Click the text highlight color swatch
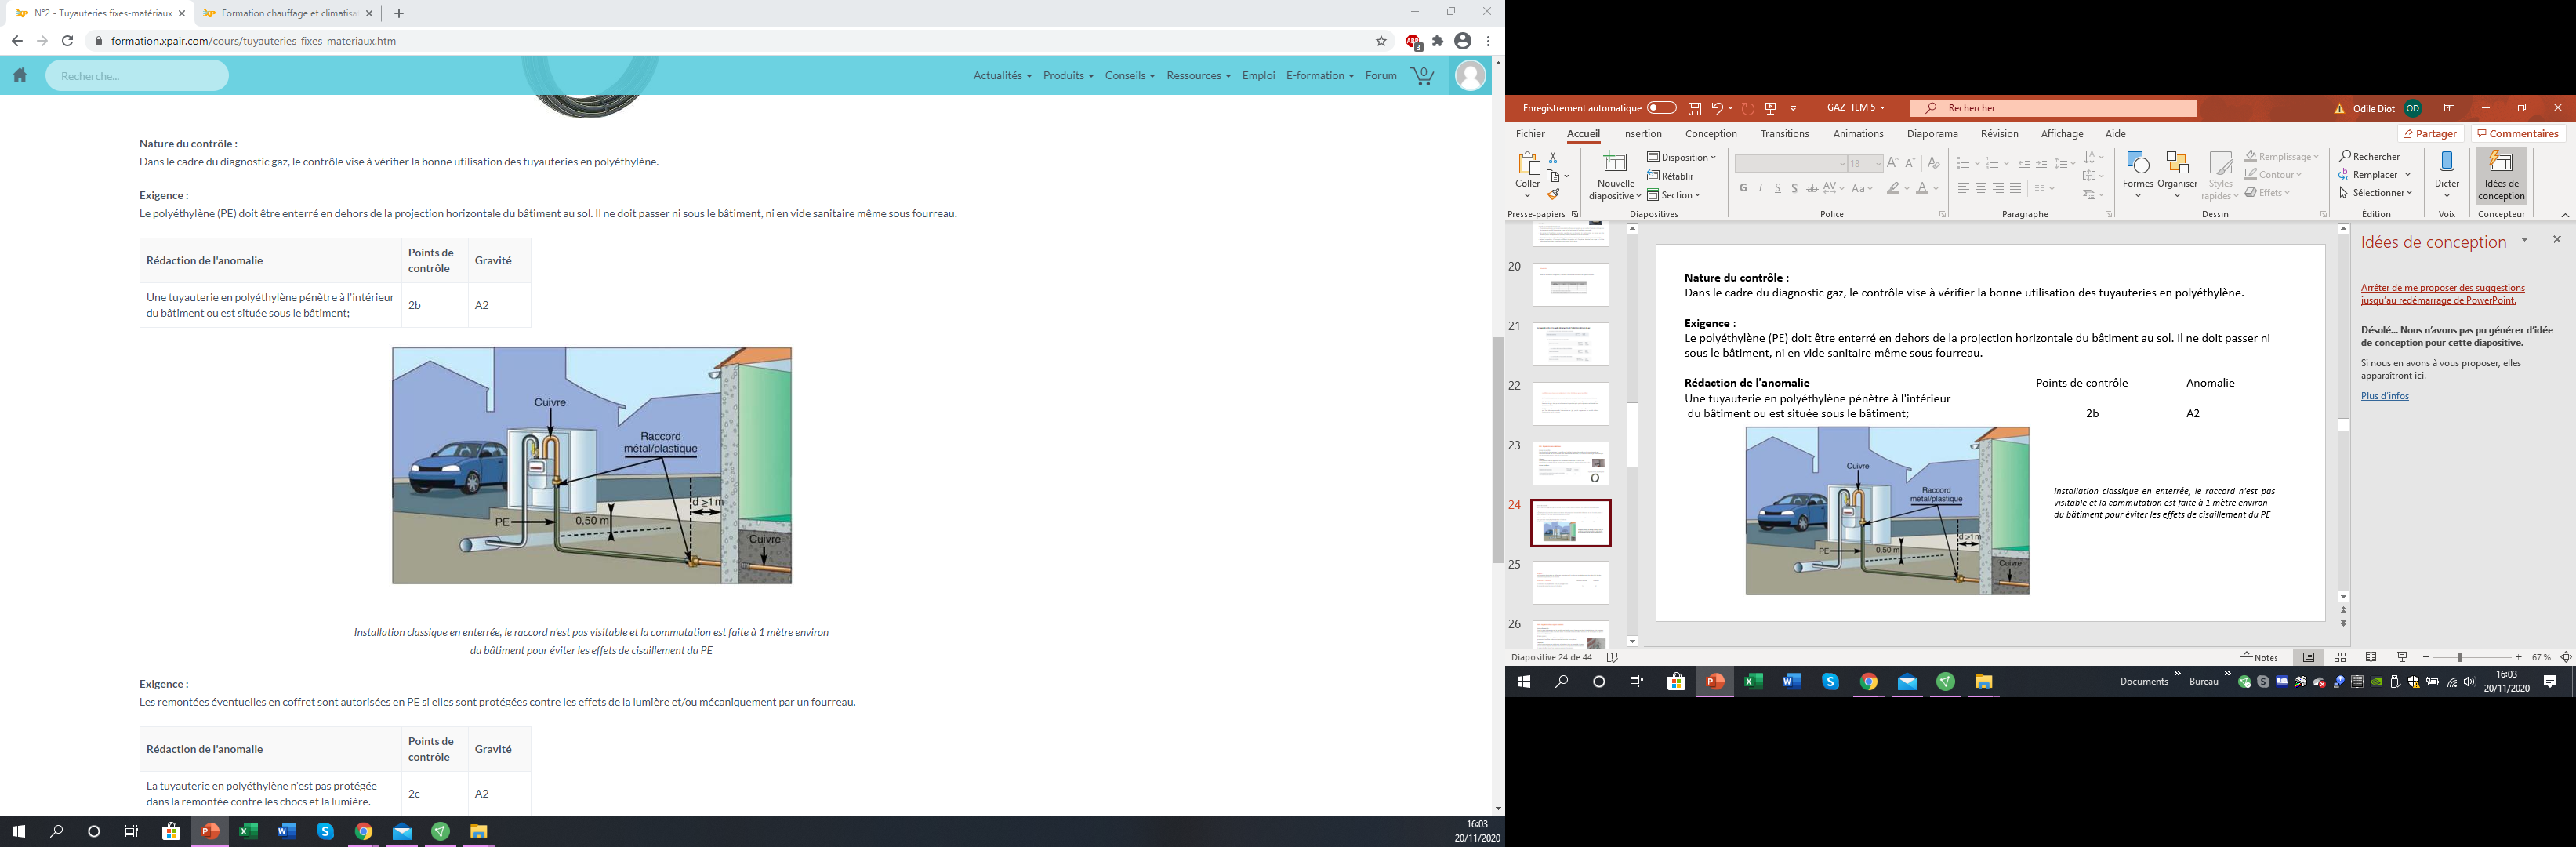This screenshot has width=2576, height=847. pyautogui.click(x=1892, y=188)
